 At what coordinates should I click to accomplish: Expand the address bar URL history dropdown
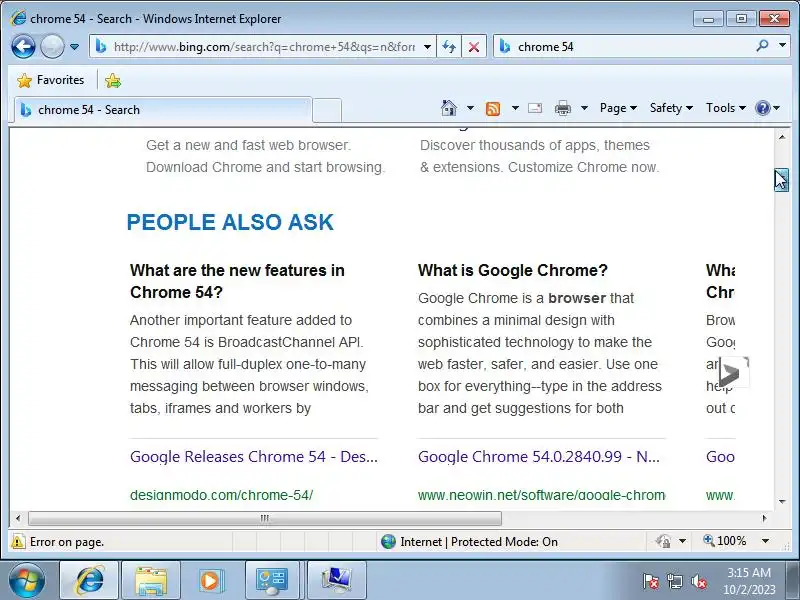coord(428,47)
